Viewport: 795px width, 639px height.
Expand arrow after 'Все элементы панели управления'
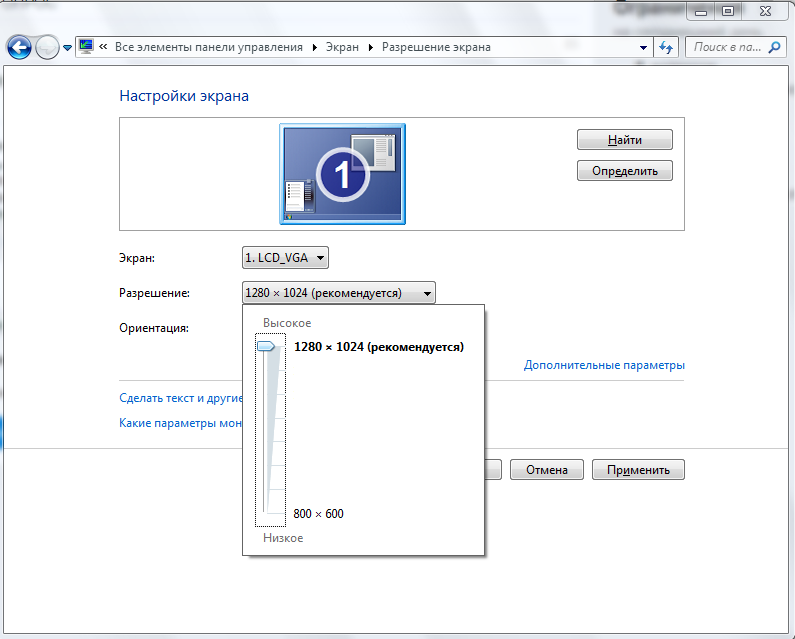point(314,47)
